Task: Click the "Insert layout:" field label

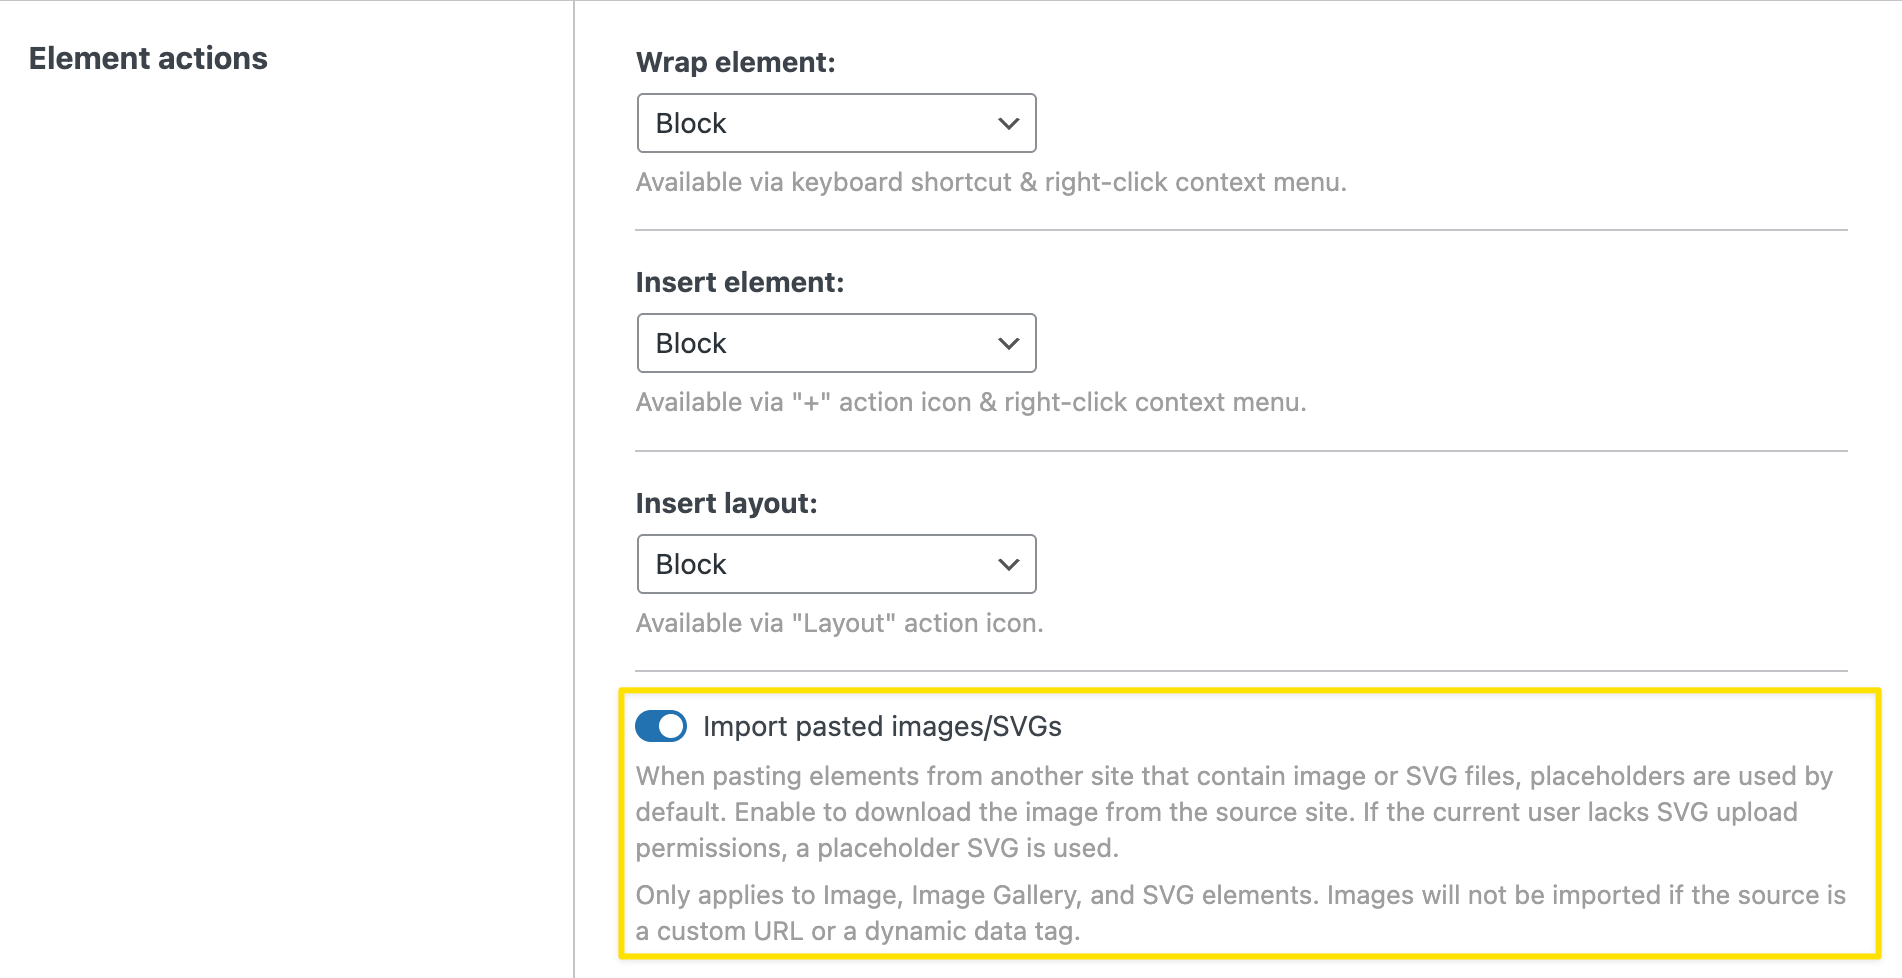Action: [x=726, y=503]
